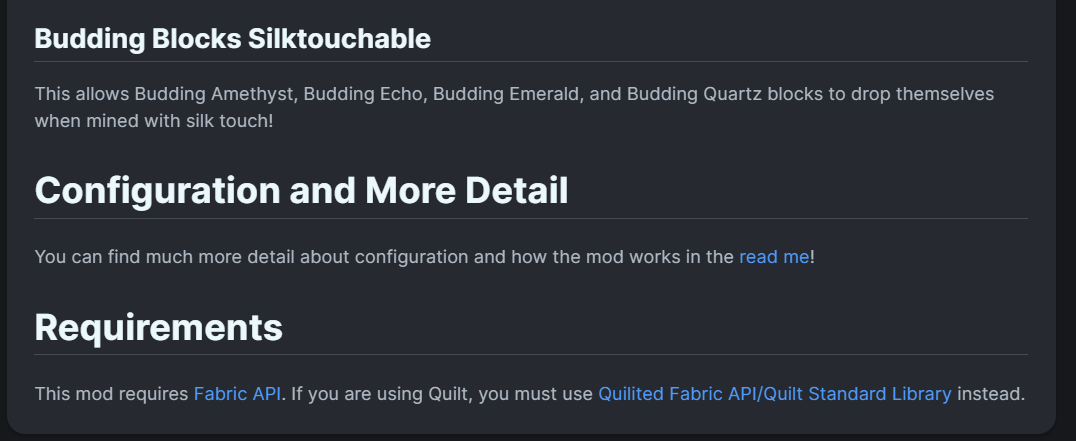
Task: Click the divider line under Requirements heading
Action: 530,354
